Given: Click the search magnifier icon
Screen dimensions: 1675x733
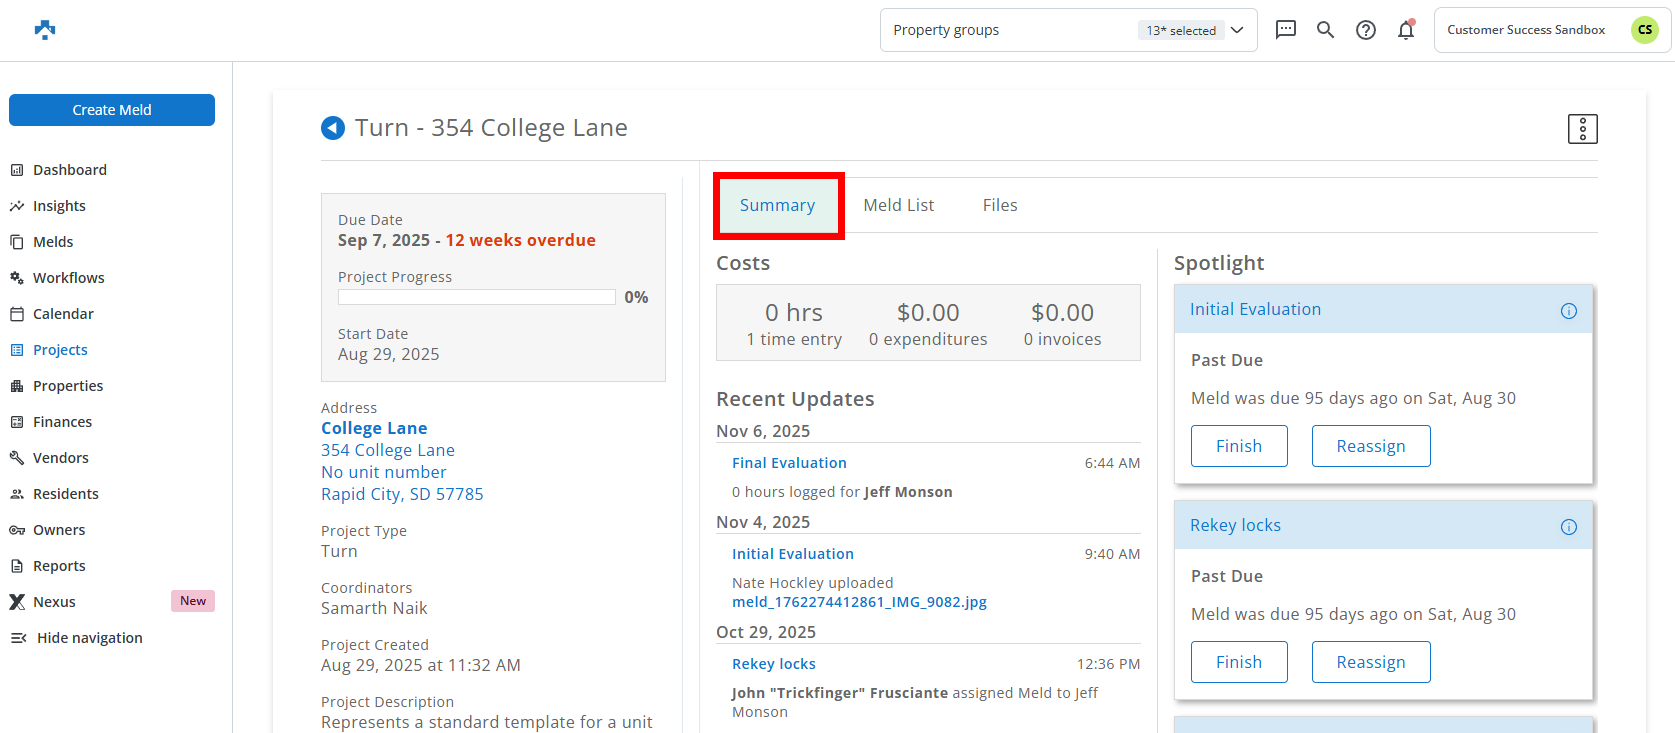Looking at the screenshot, I should pyautogui.click(x=1325, y=30).
